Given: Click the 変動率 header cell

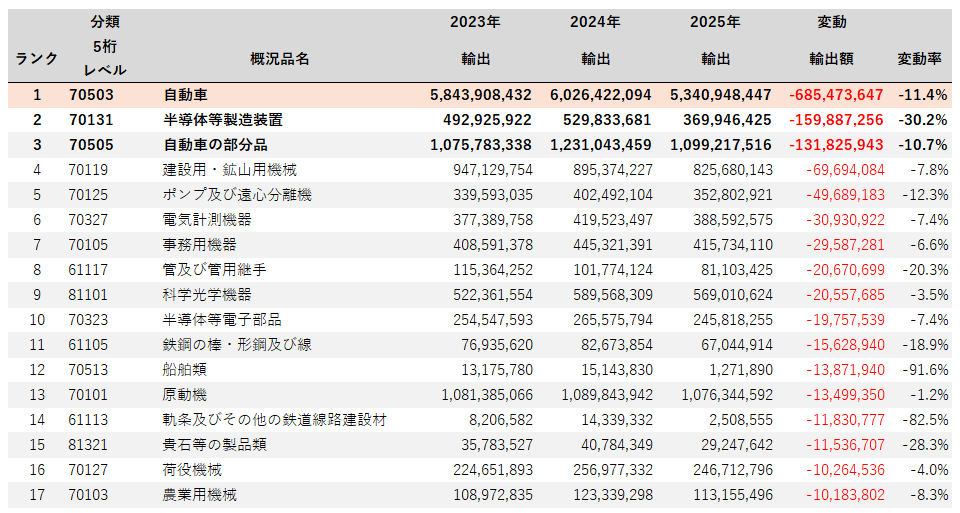Looking at the screenshot, I should click(x=919, y=59).
